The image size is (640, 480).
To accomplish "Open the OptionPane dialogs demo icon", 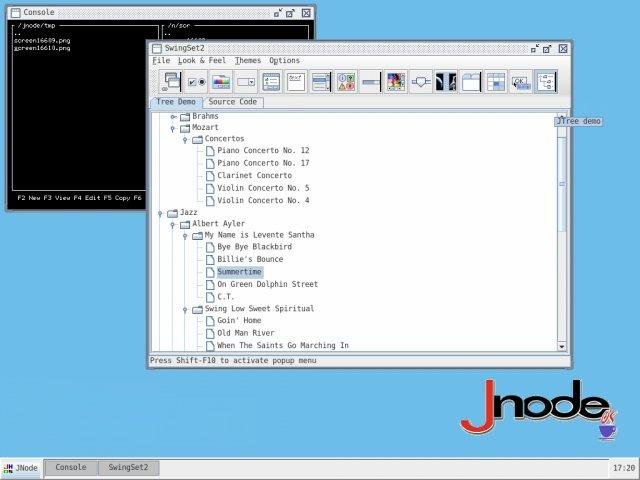I will click(x=346, y=82).
